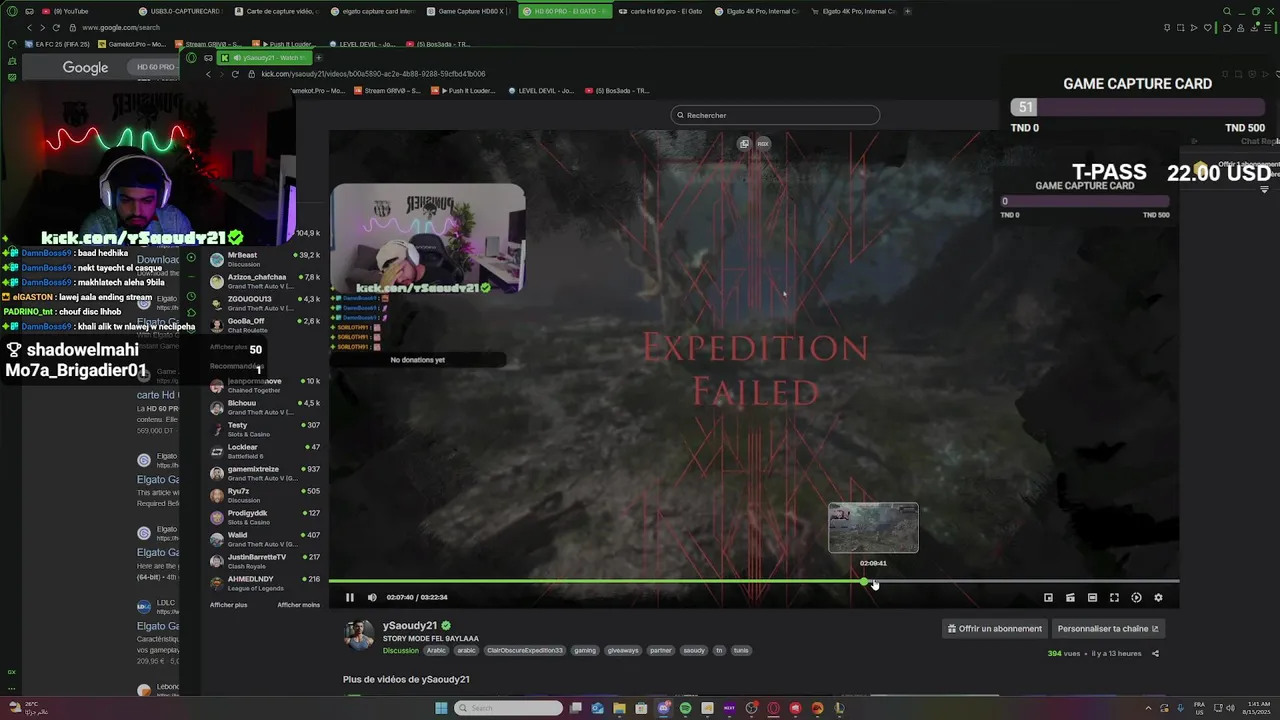
Task: Expand sidebar with bottom Afficher plus
Action: [228, 605]
